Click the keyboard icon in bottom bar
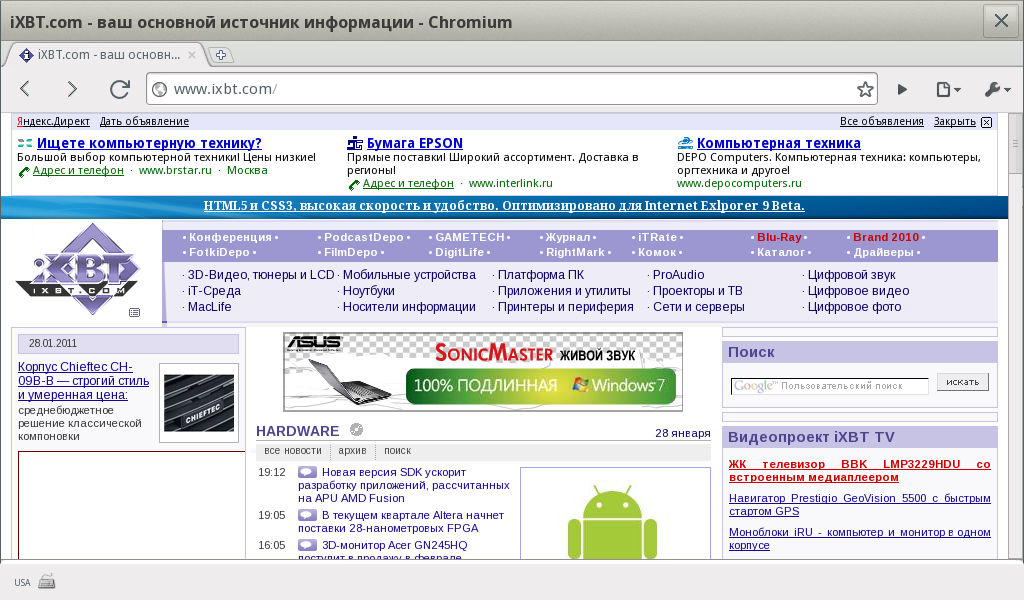 point(46,581)
